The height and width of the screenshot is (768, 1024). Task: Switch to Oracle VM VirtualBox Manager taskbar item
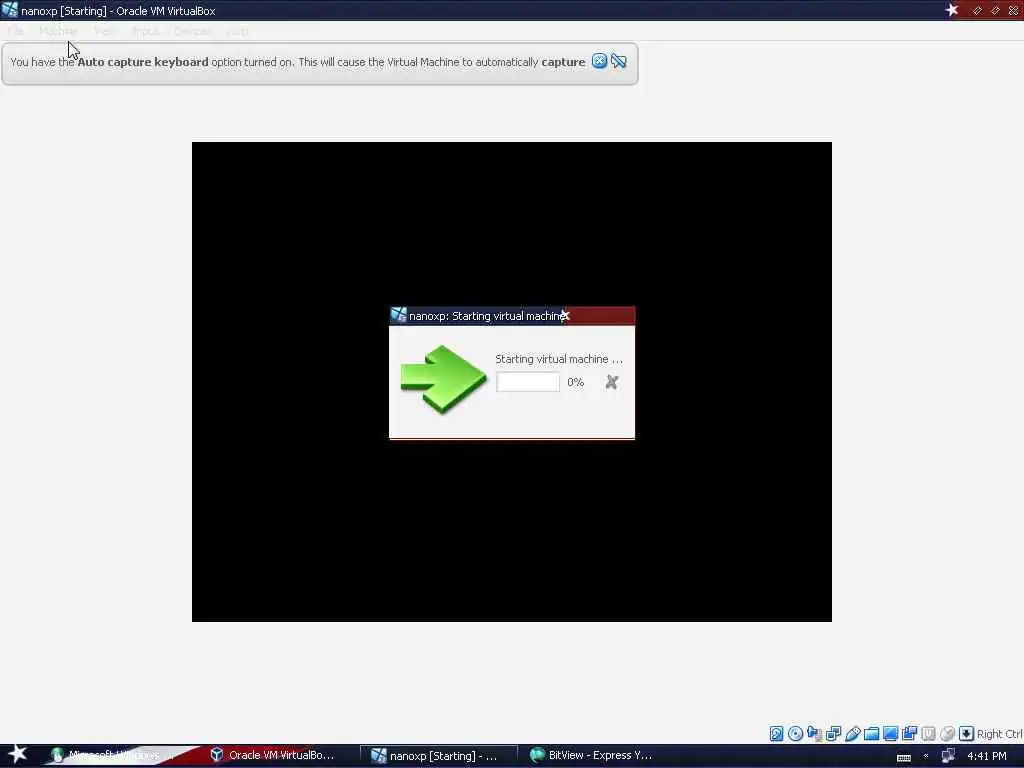(273, 755)
